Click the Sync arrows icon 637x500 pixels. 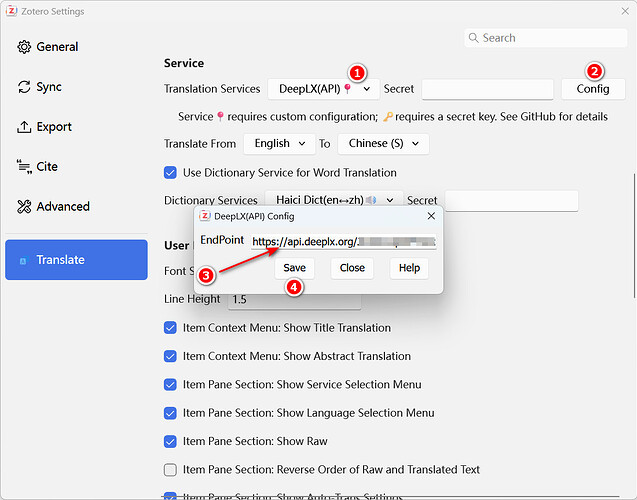click(x=25, y=87)
